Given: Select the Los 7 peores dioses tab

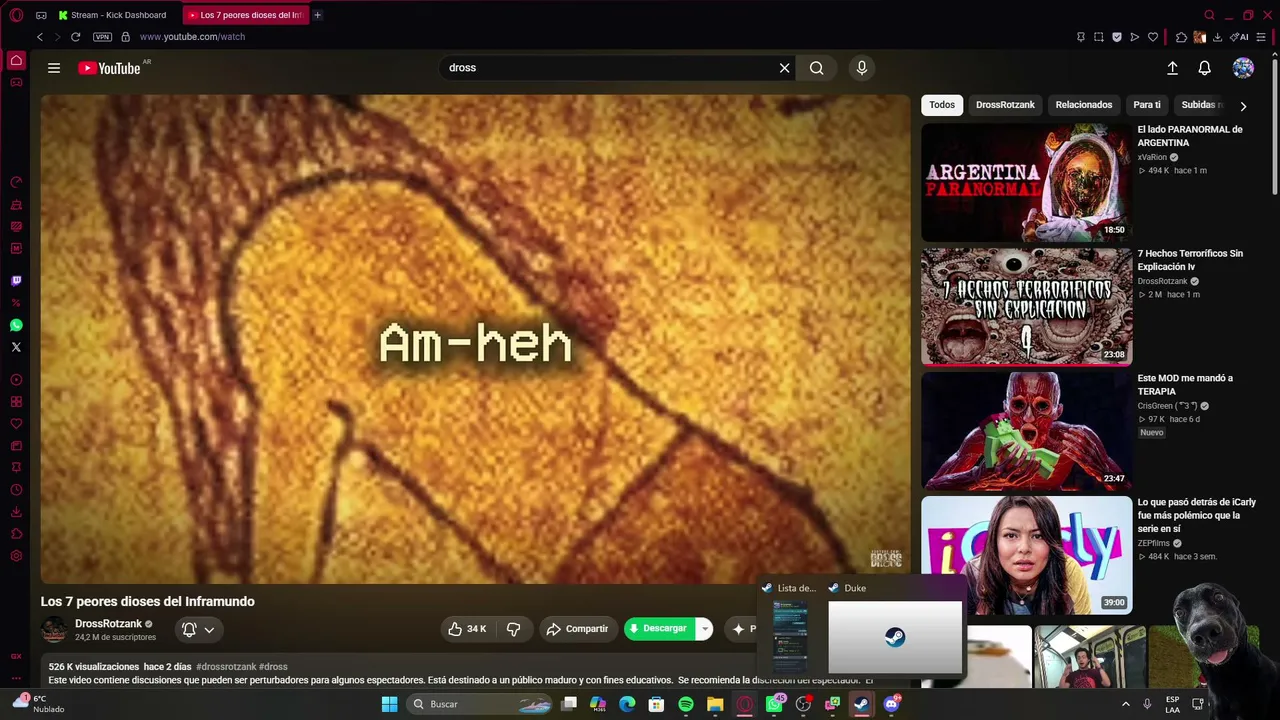Looking at the screenshot, I should click(x=245, y=15).
